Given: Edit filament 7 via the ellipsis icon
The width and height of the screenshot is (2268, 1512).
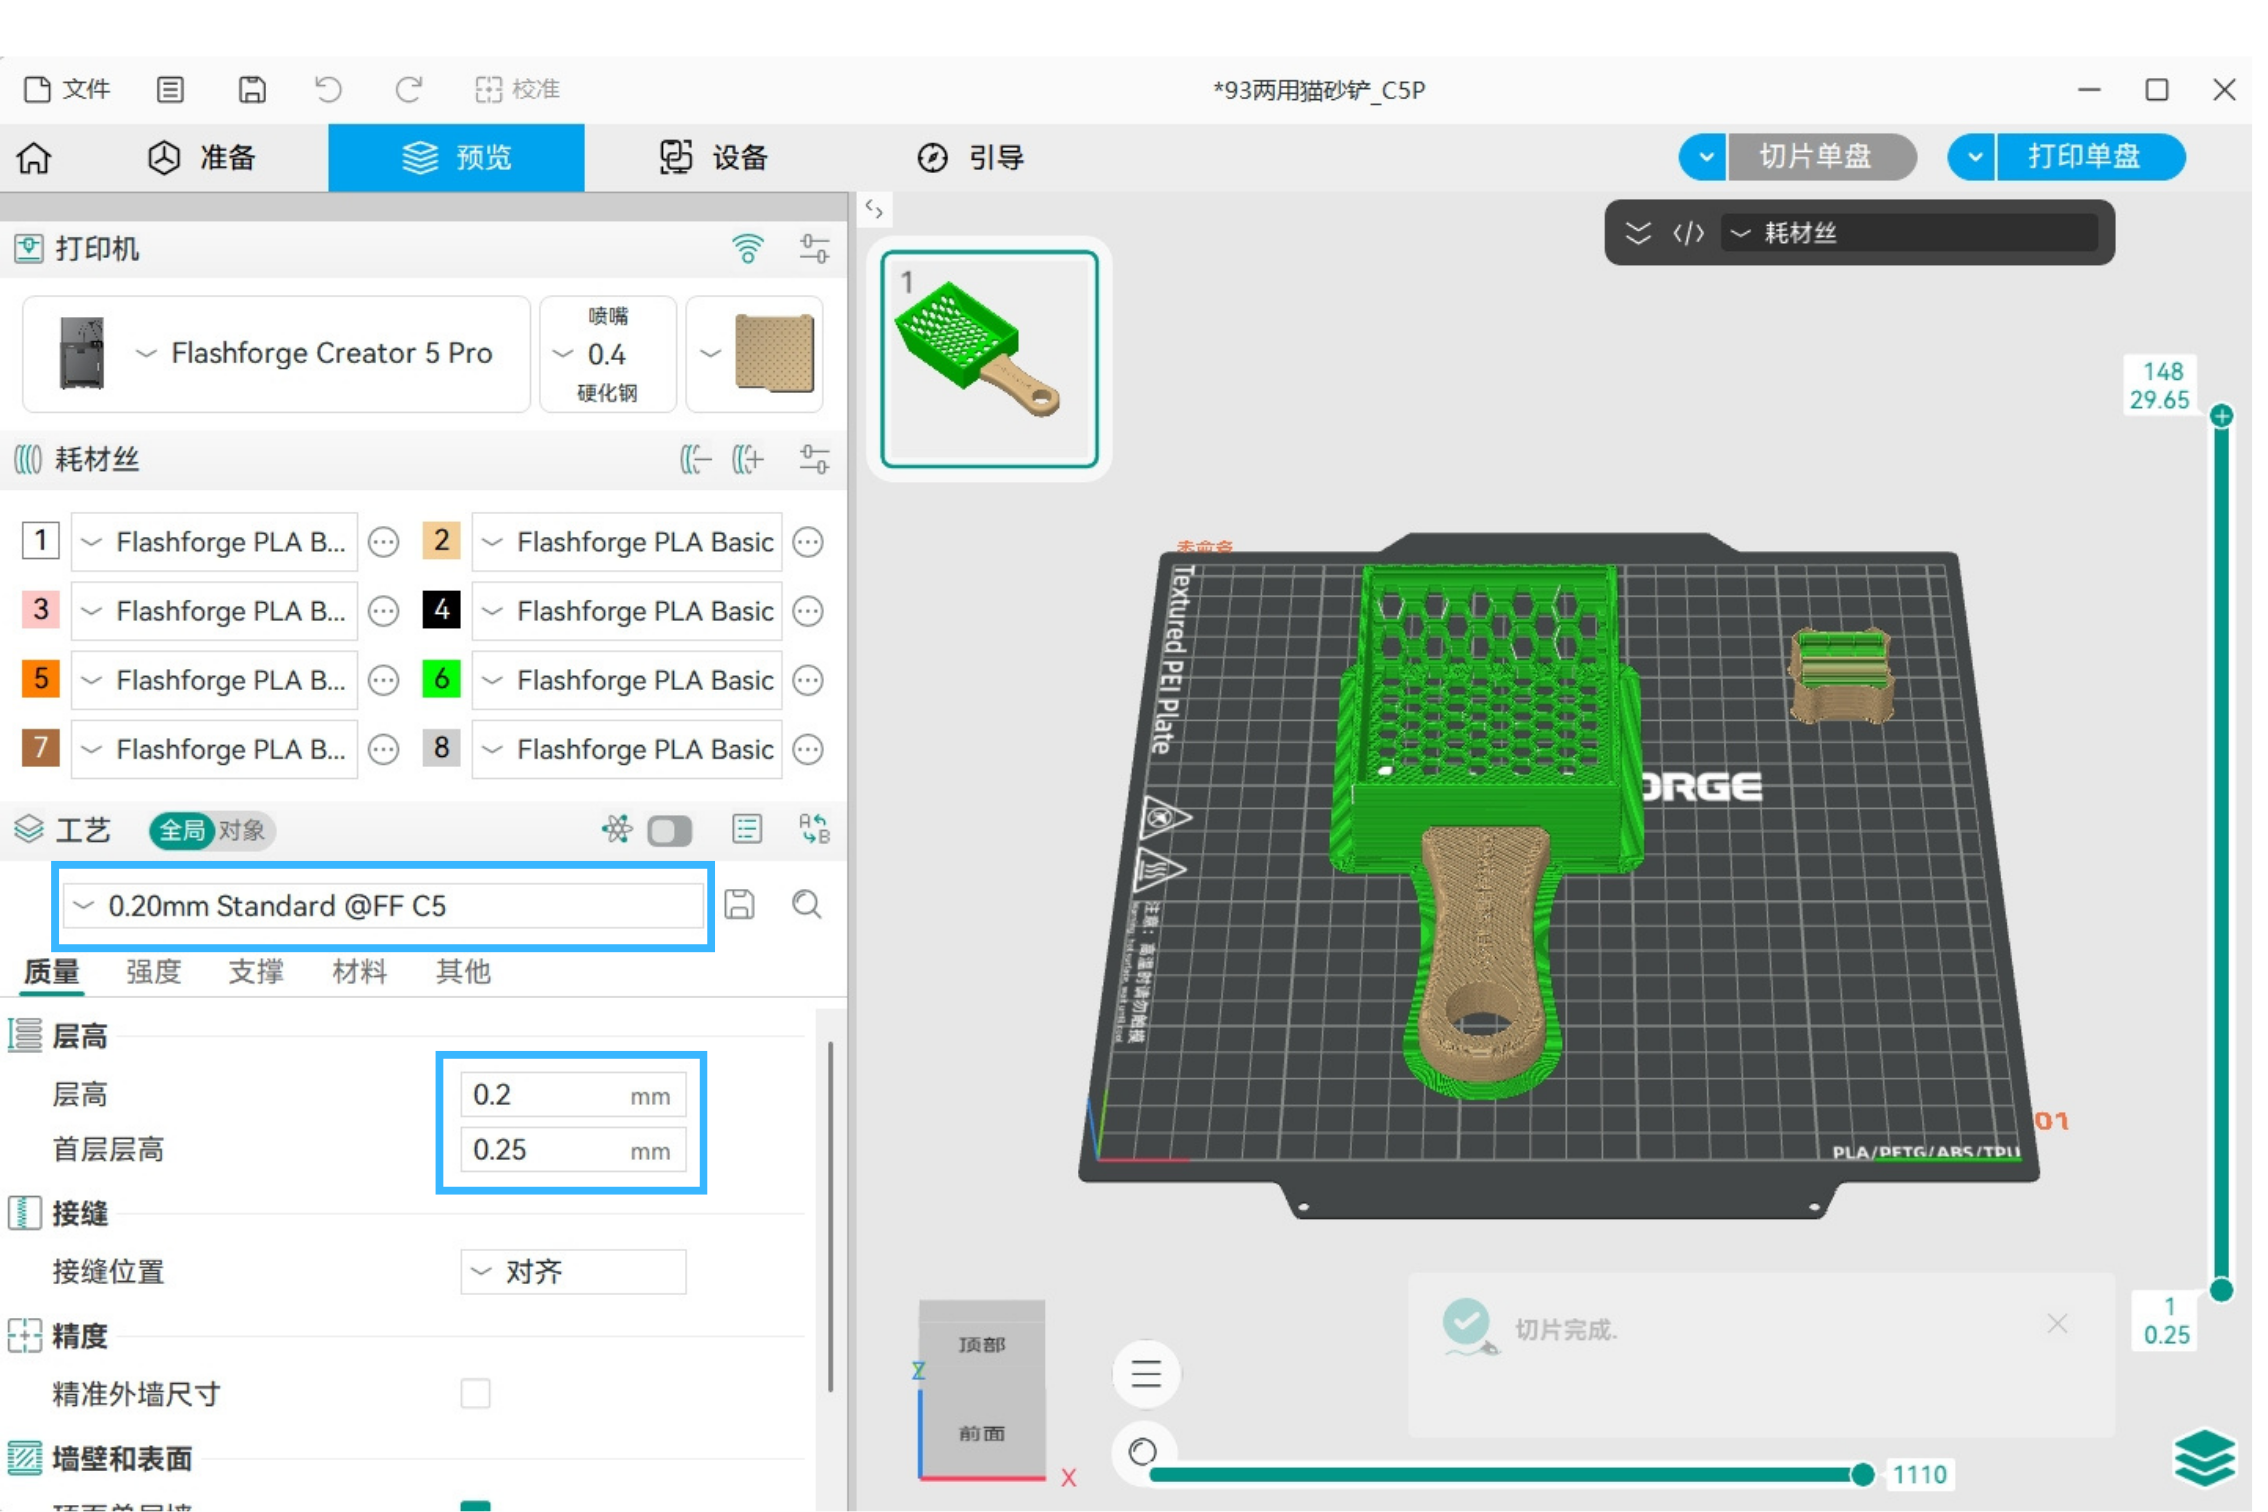Looking at the screenshot, I should coord(384,749).
